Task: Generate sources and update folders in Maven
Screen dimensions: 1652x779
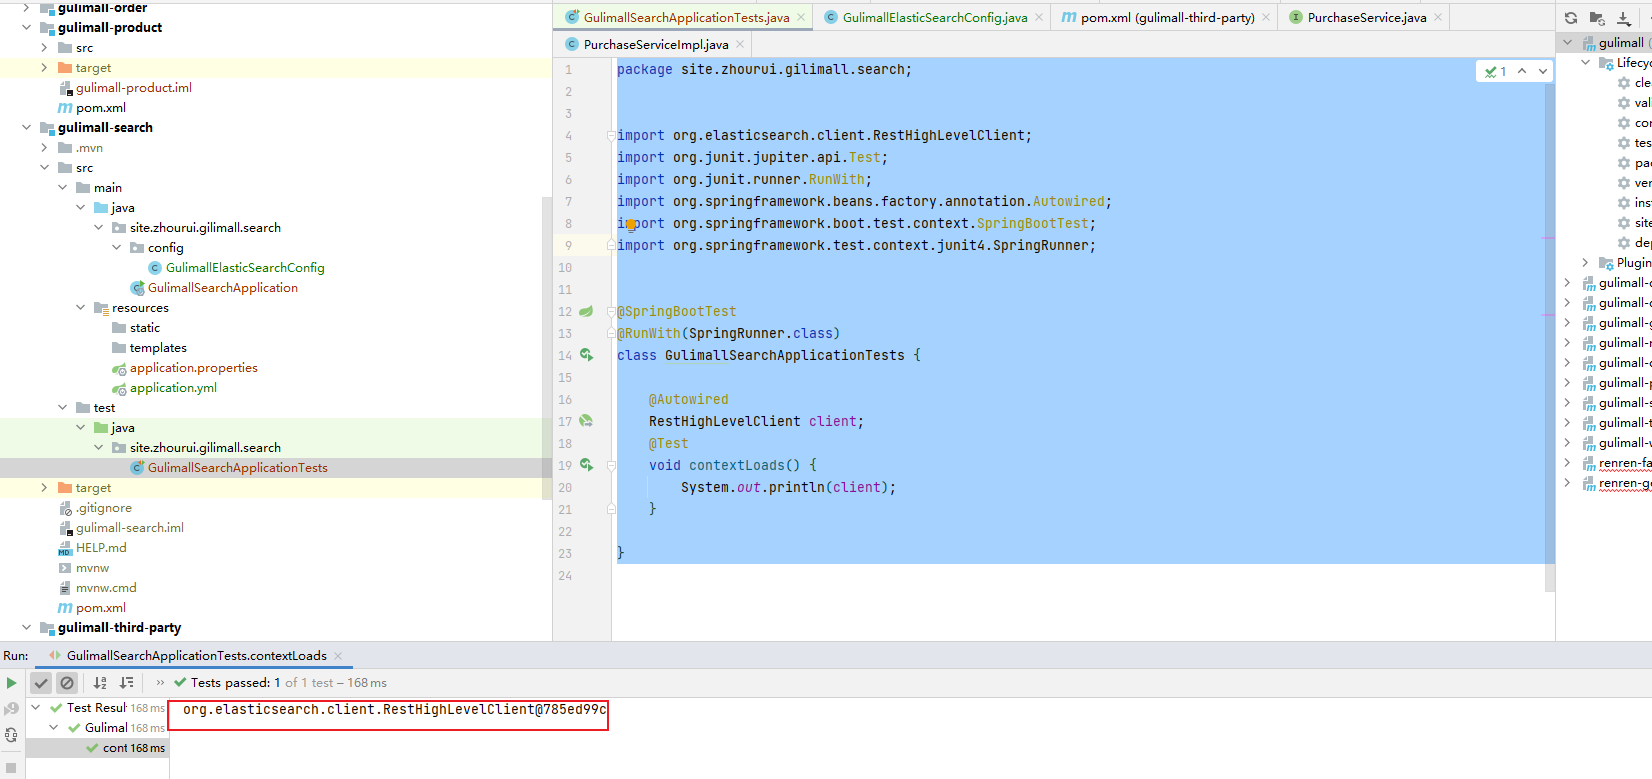Action: 1597,18
